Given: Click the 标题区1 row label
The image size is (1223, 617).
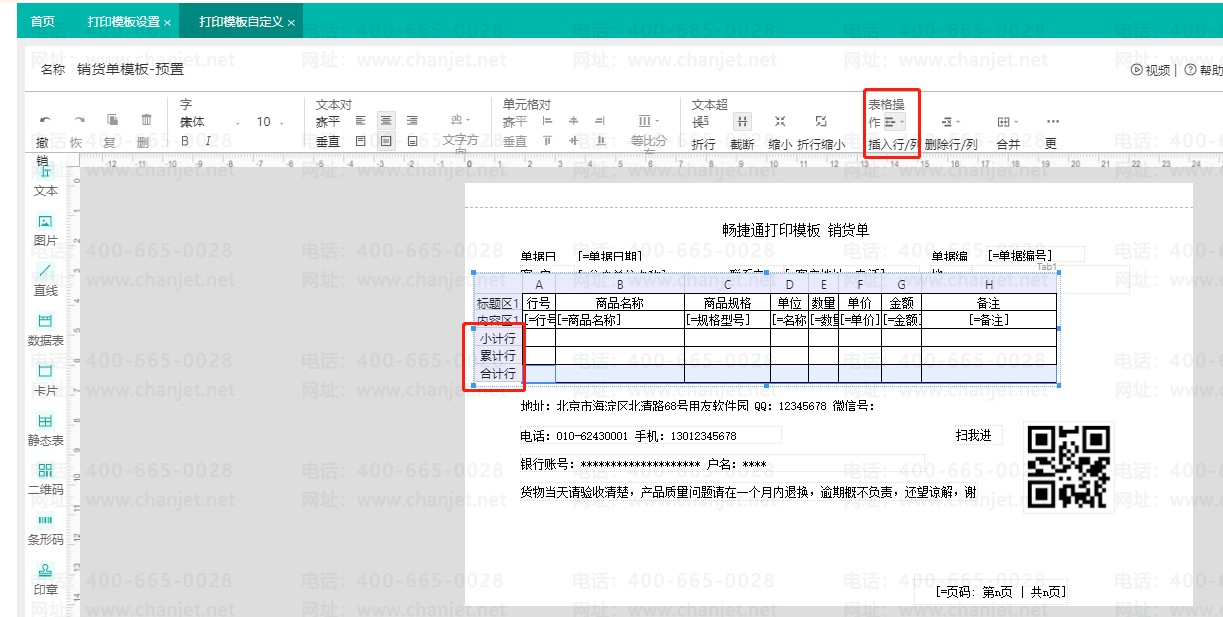Looking at the screenshot, I should coord(498,302).
